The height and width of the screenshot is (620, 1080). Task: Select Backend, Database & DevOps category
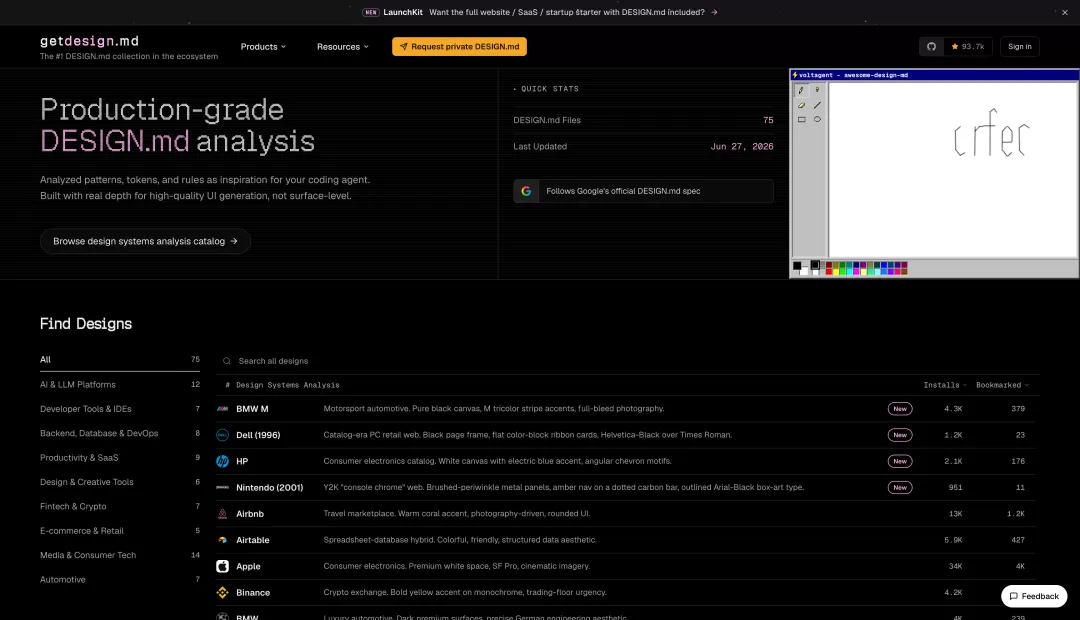pos(120,433)
